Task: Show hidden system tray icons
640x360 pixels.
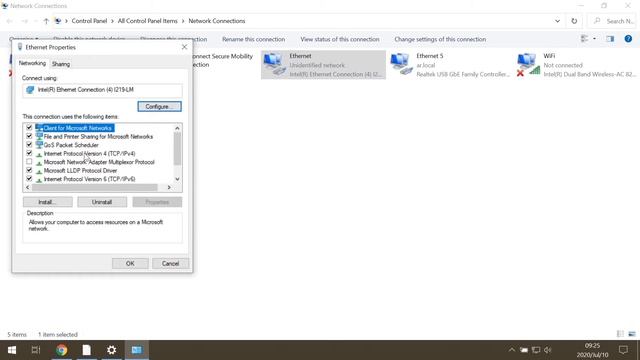Action: coord(511,350)
